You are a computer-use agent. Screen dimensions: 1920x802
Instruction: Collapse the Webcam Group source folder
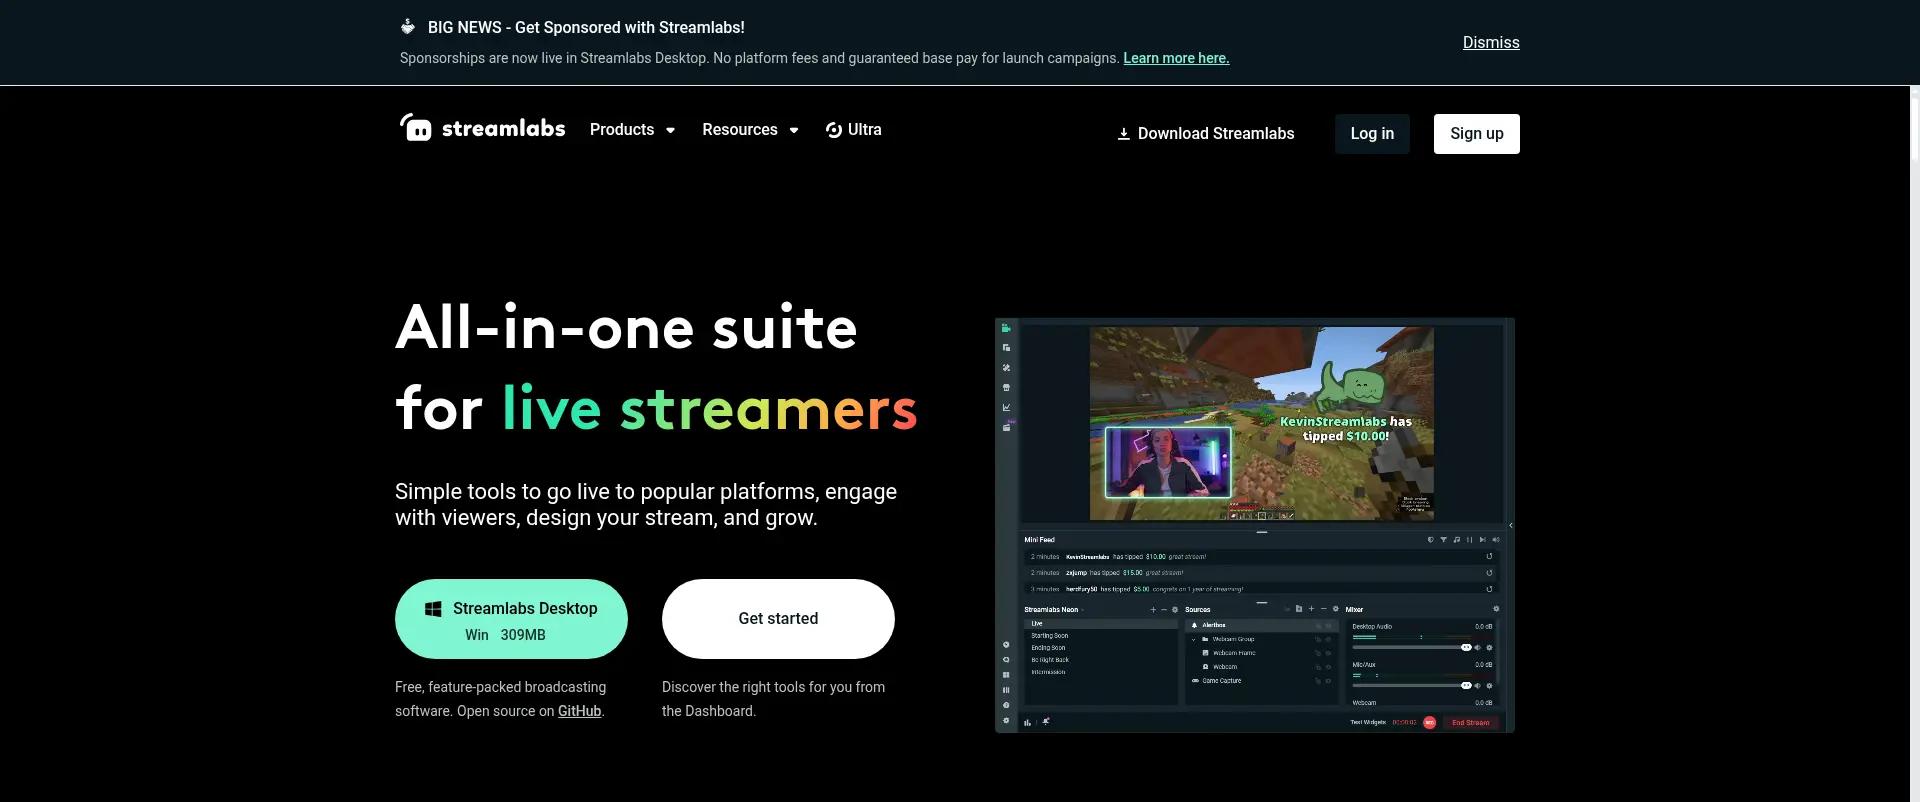1193,639
